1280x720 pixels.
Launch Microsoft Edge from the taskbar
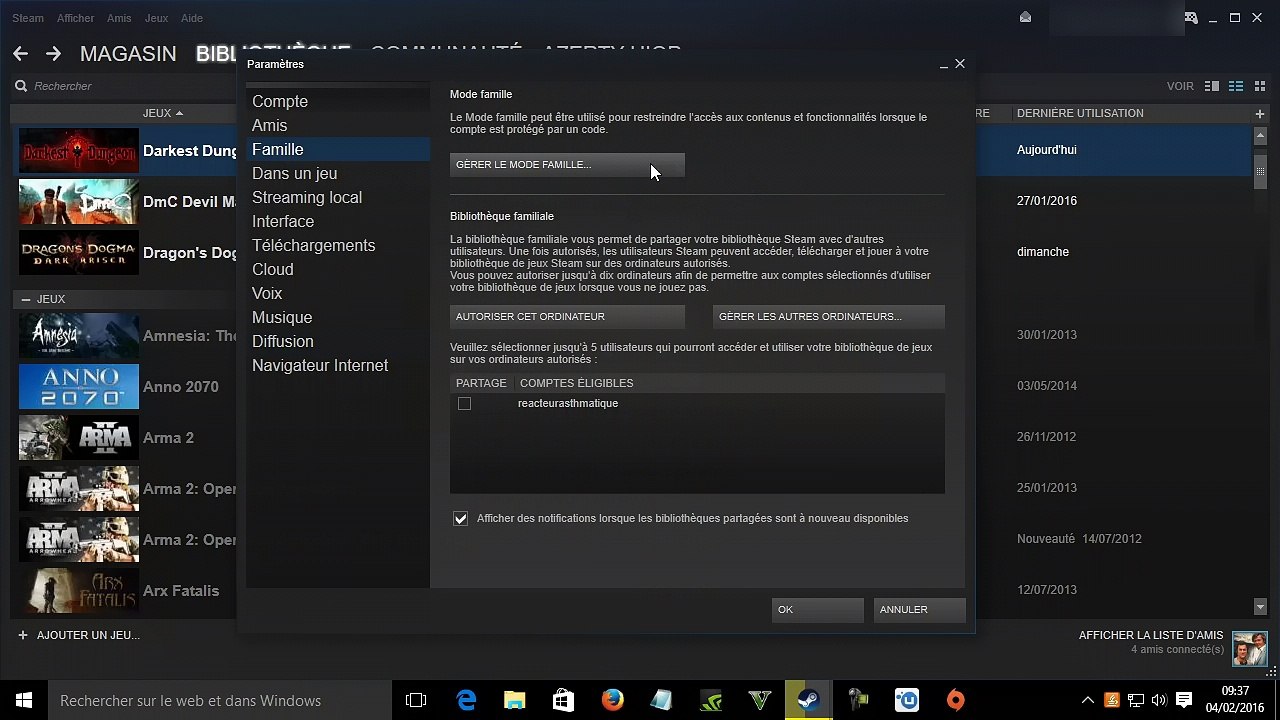pyautogui.click(x=466, y=700)
